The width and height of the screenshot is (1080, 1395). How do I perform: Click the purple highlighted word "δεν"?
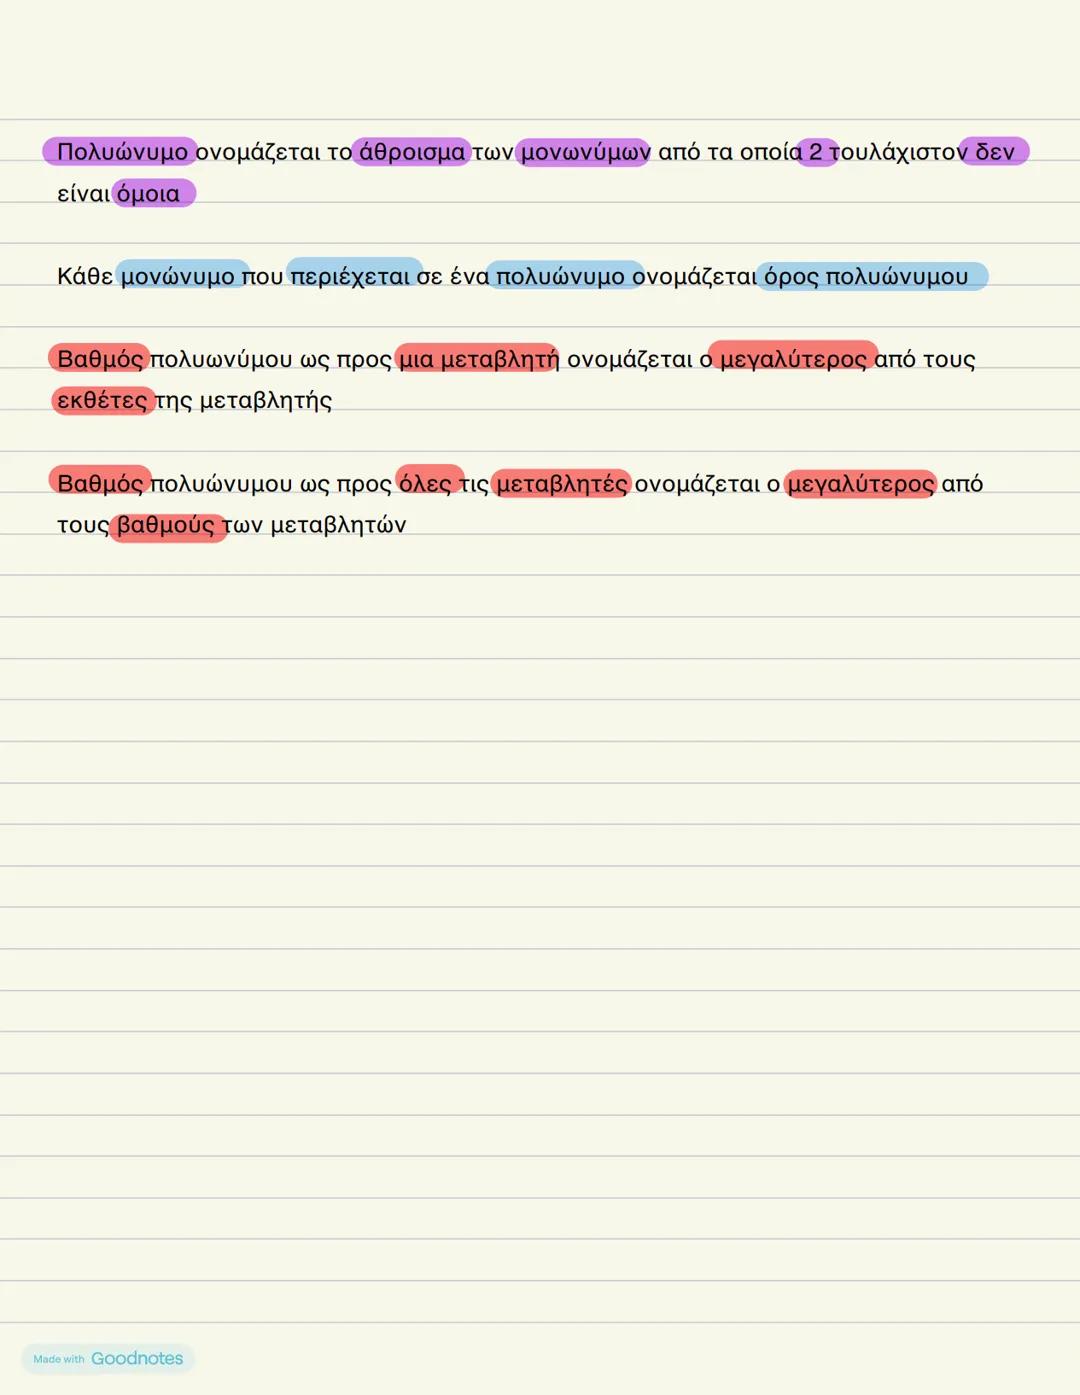pyautogui.click(x=994, y=152)
